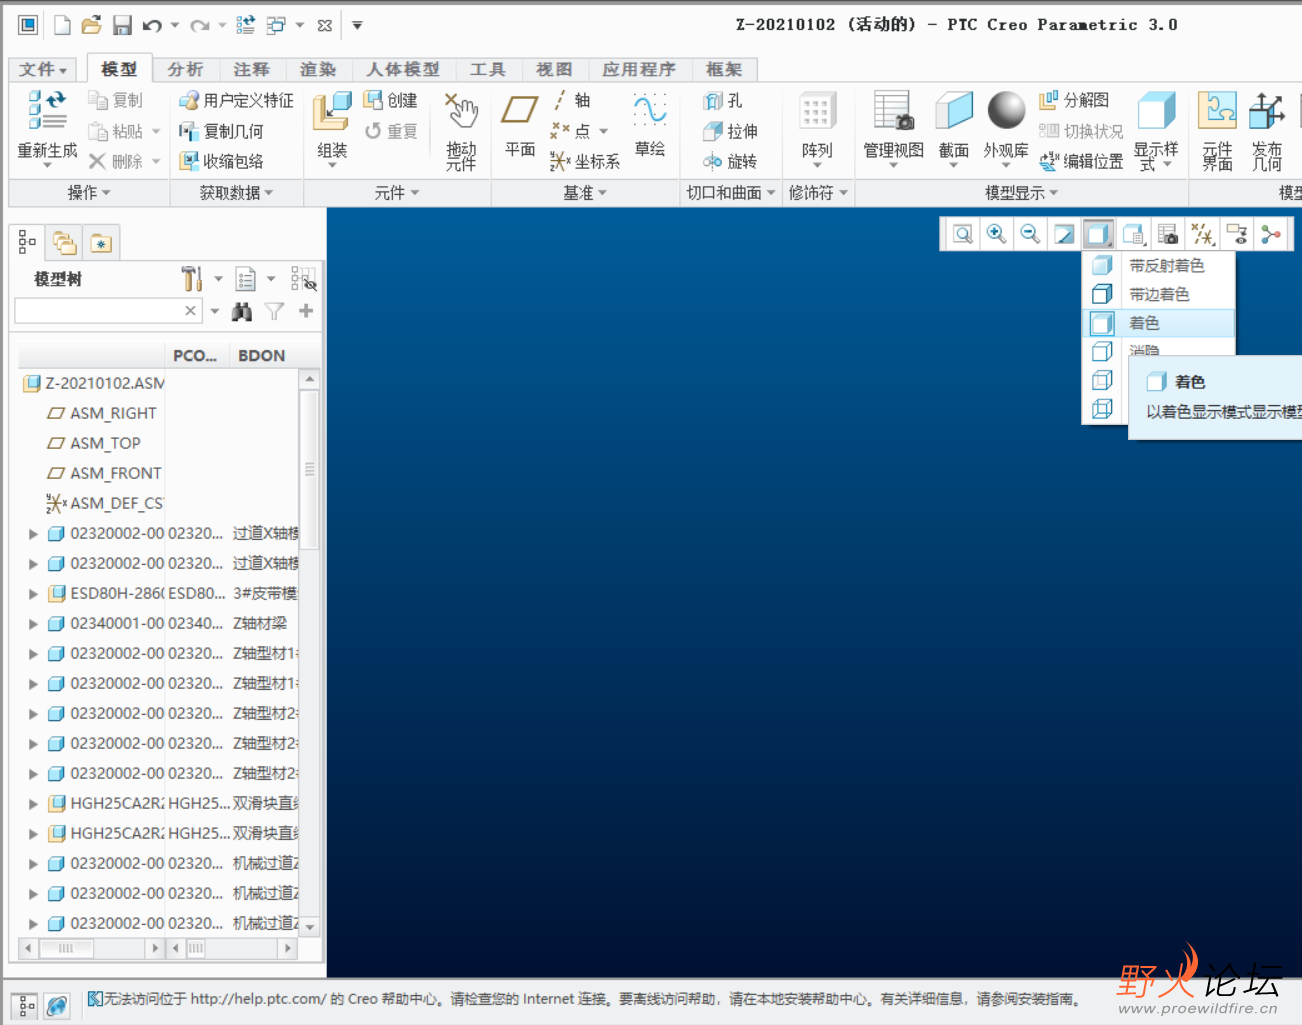Click the Repaint icon in graphics toolbar
Screen dimensions: 1302x1025
point(1064,234)
